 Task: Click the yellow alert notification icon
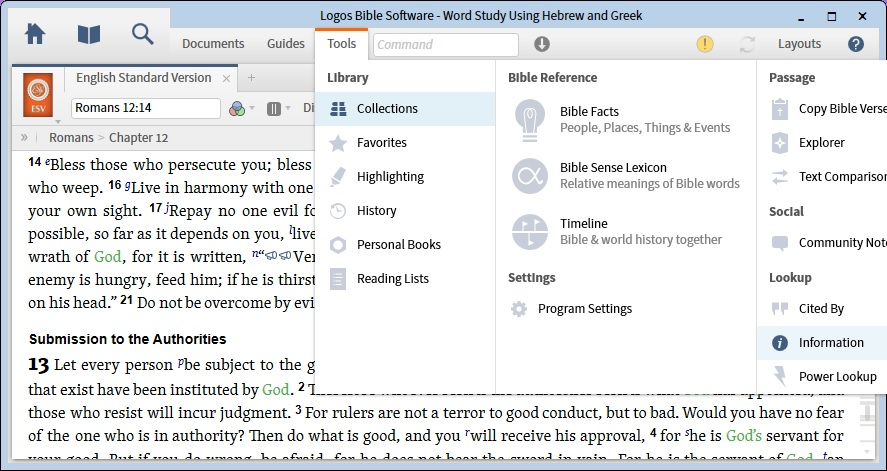click(705, 44)
